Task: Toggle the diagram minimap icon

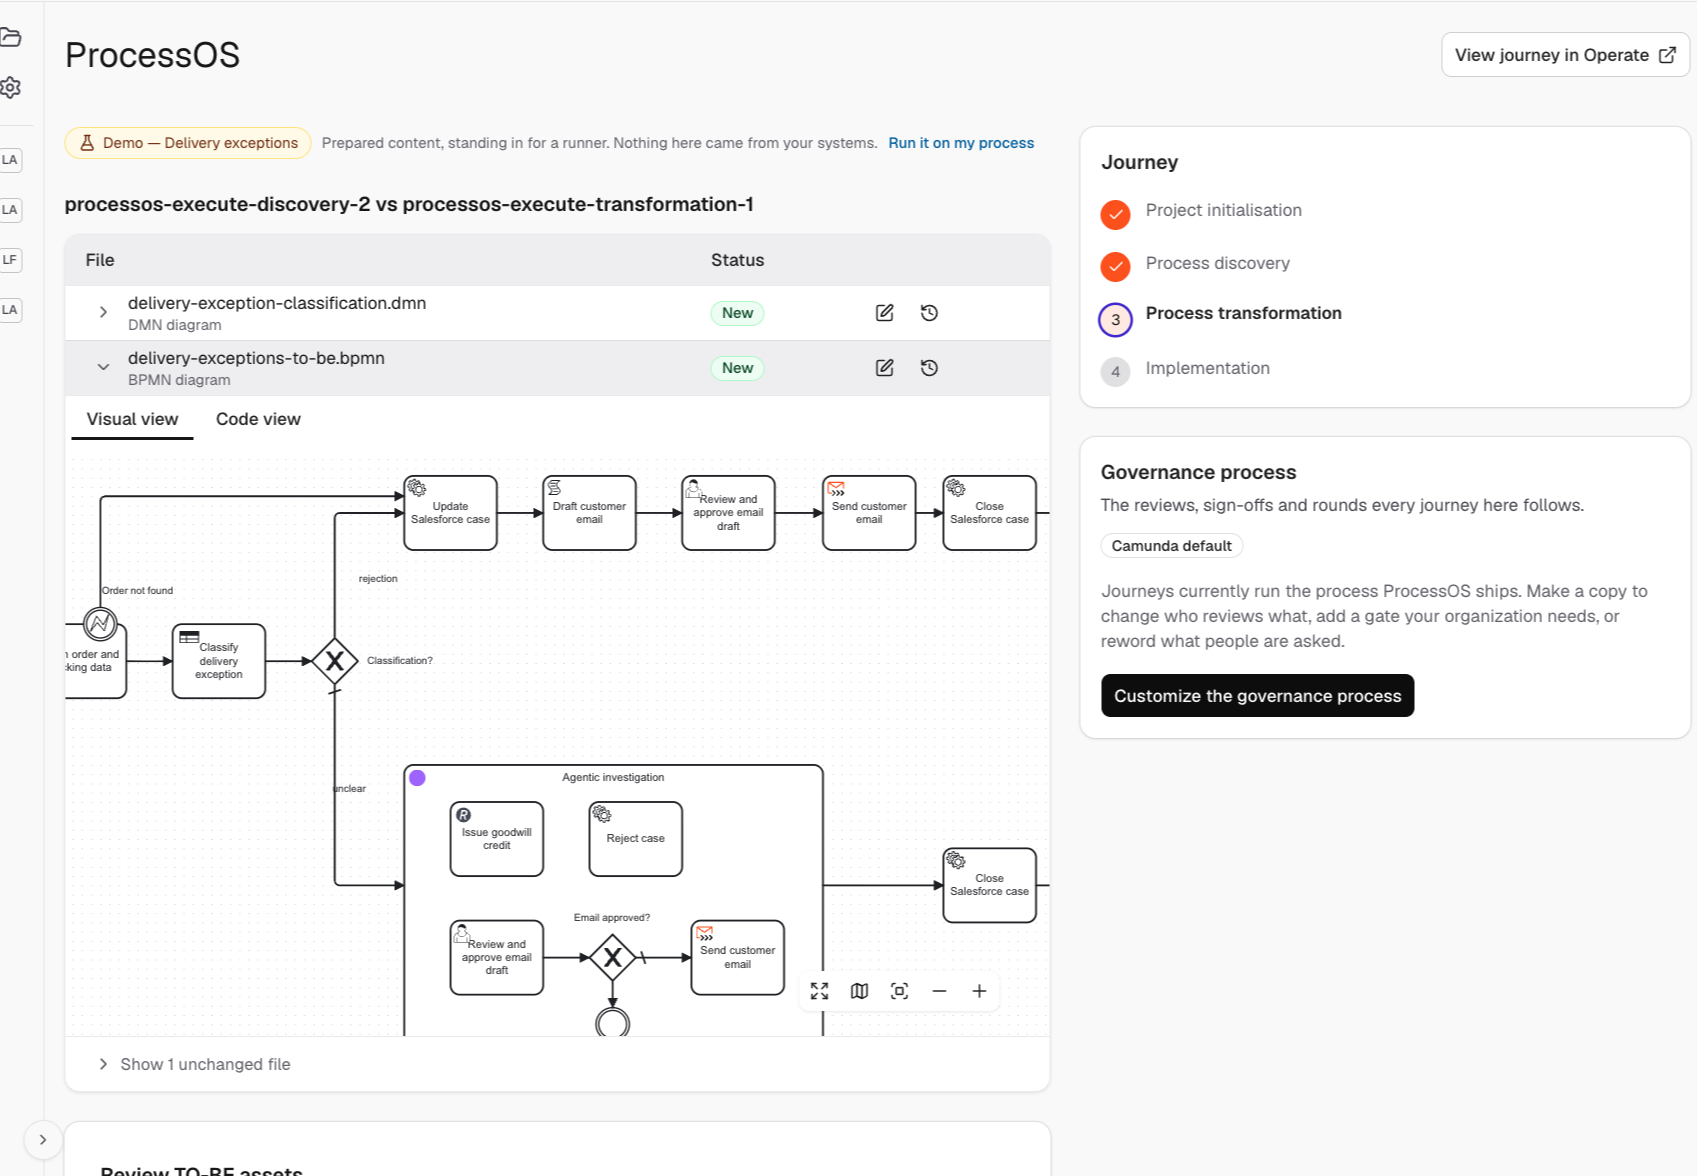Action: 859,991
